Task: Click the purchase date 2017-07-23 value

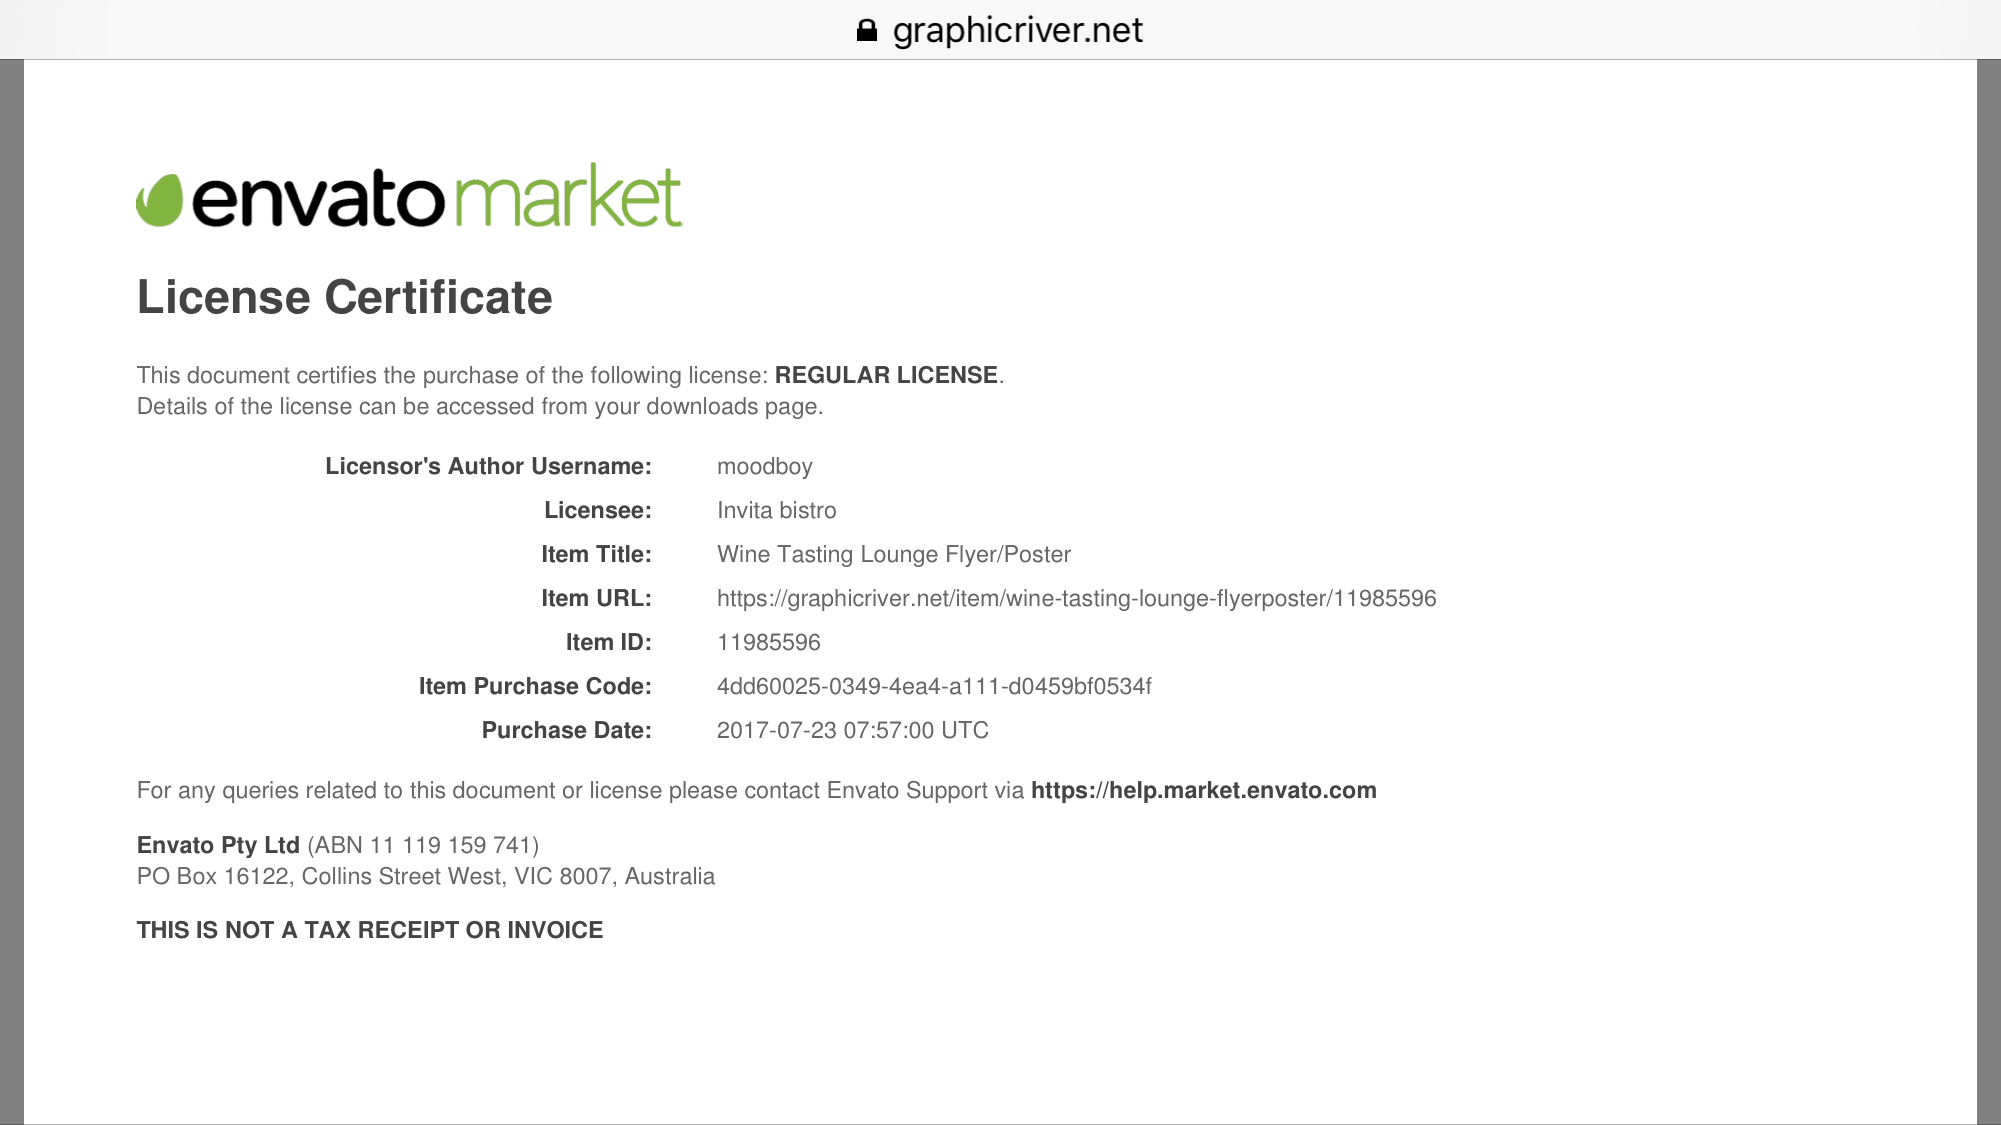Action: [852, 730]
